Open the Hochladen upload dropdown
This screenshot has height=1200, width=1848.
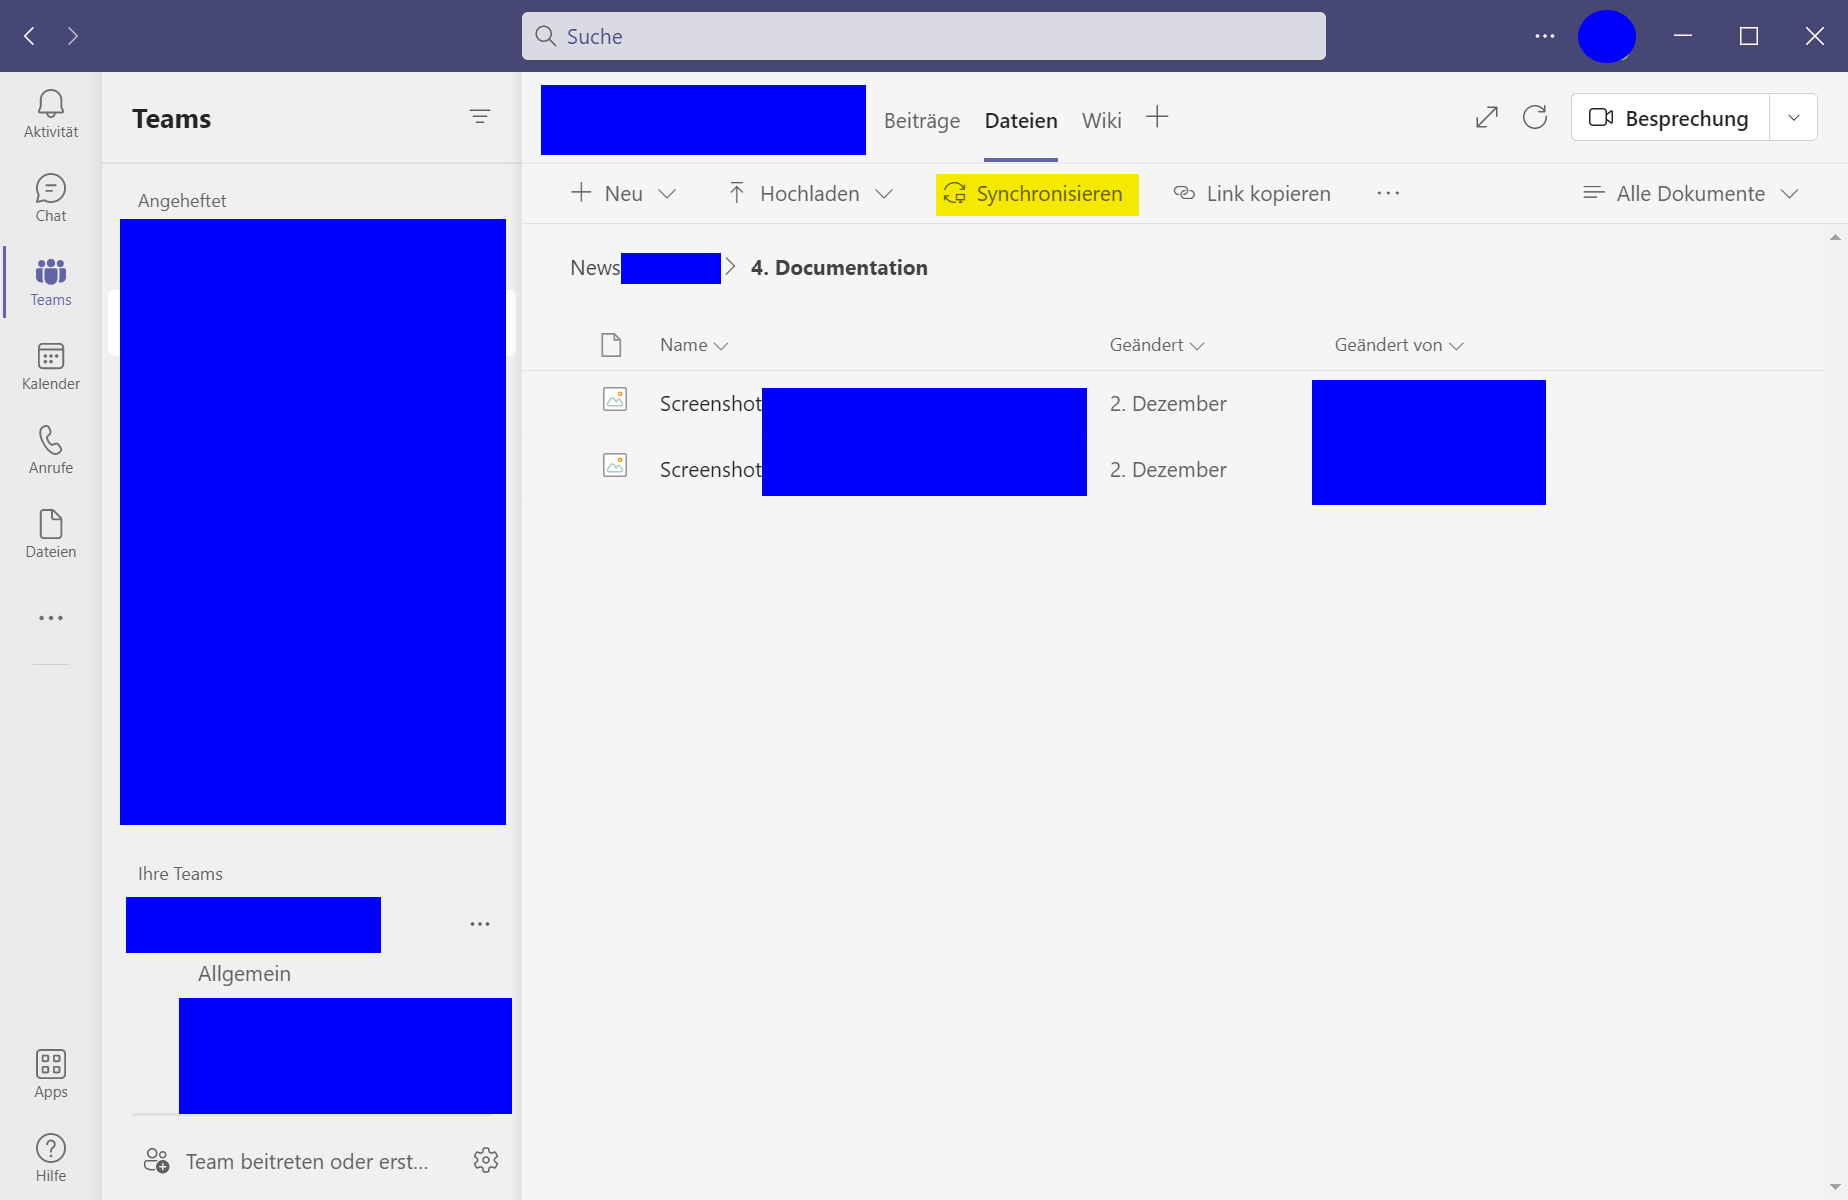810,193
